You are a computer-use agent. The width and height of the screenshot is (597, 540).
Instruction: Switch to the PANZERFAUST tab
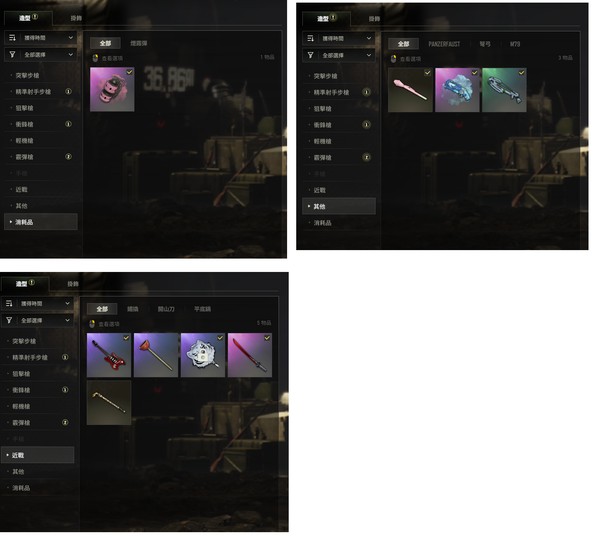click(x=444, y=44)
